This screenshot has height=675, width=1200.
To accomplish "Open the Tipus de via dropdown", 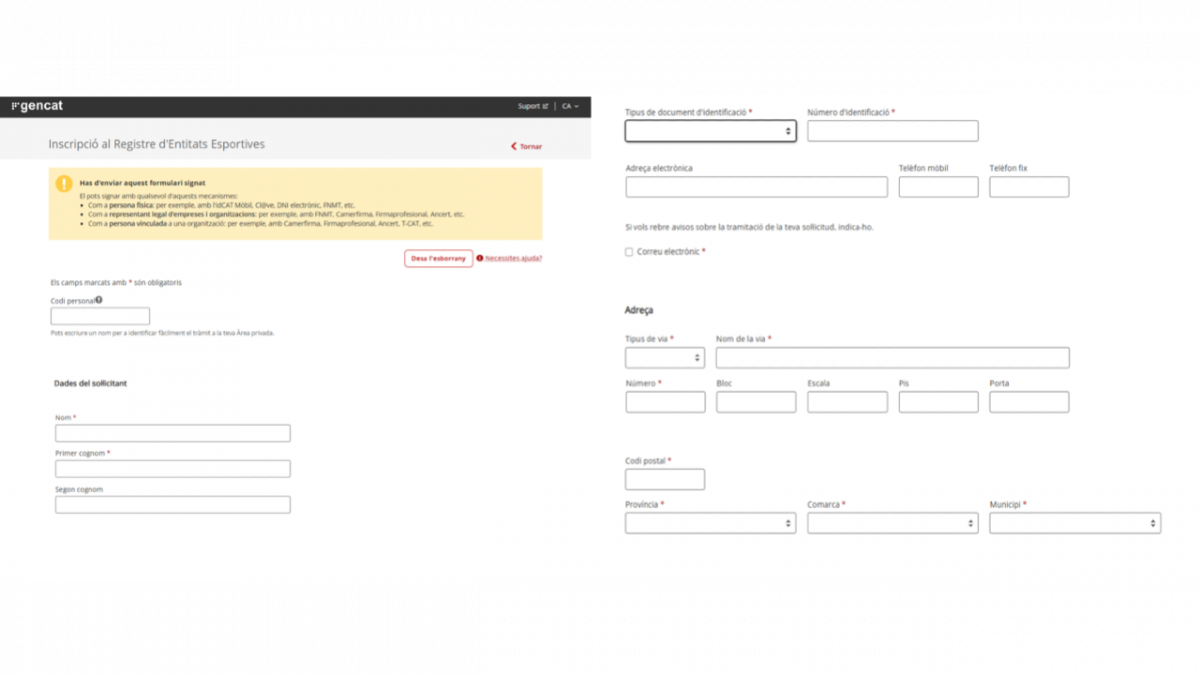I will pyautogui.click(x=664, y=357).
